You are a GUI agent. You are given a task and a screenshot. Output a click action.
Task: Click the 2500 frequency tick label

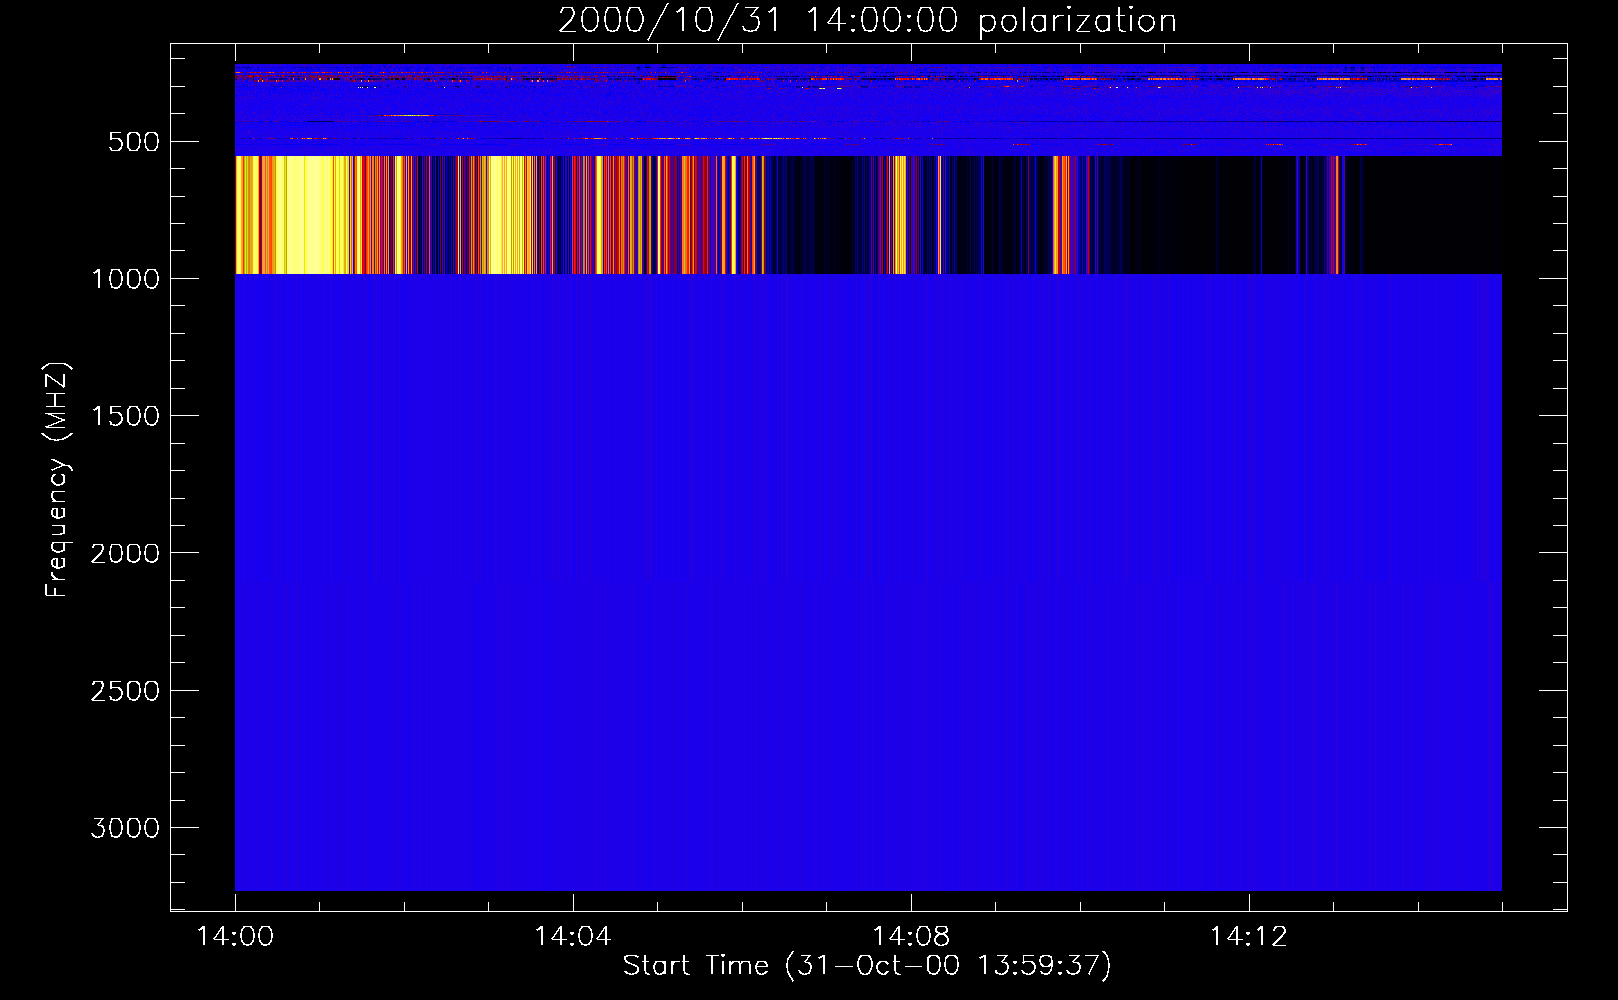125,691
